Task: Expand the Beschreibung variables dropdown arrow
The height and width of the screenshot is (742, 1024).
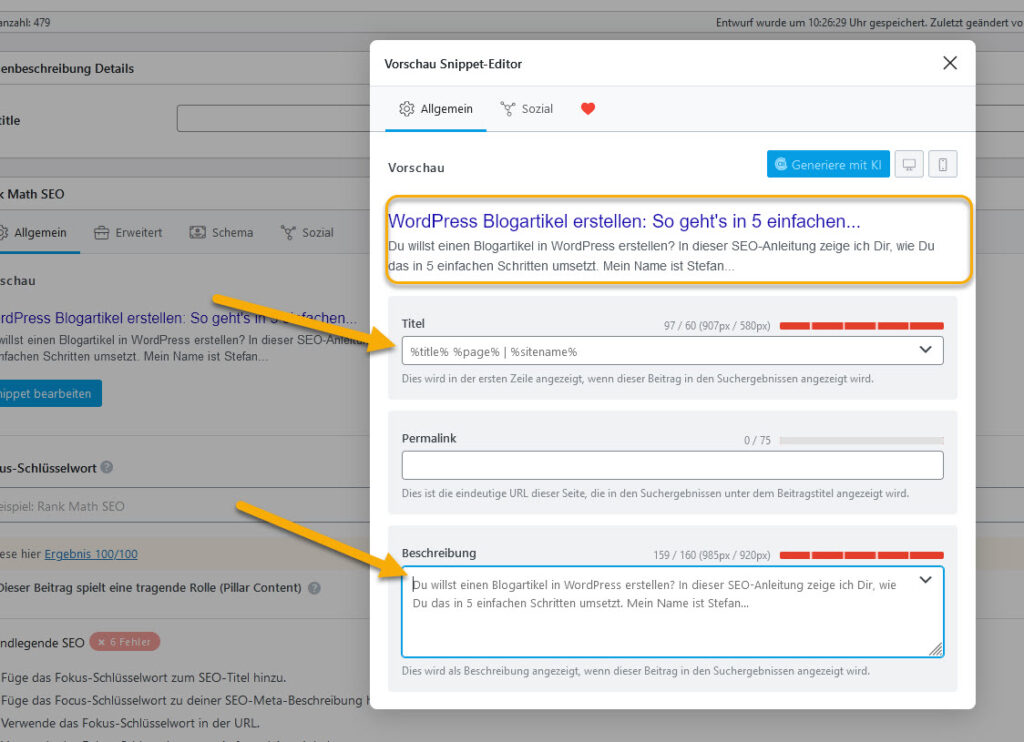Action: 925,580
